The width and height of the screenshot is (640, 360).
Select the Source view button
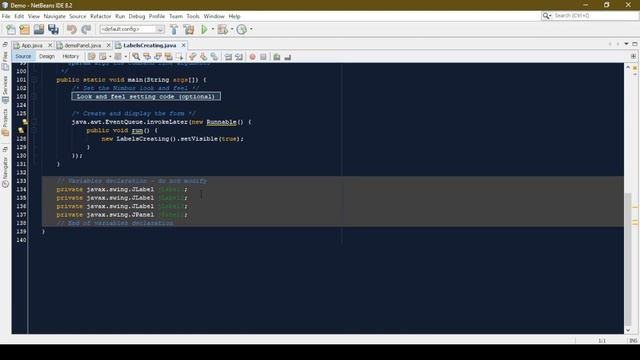(x=23, y=56)
